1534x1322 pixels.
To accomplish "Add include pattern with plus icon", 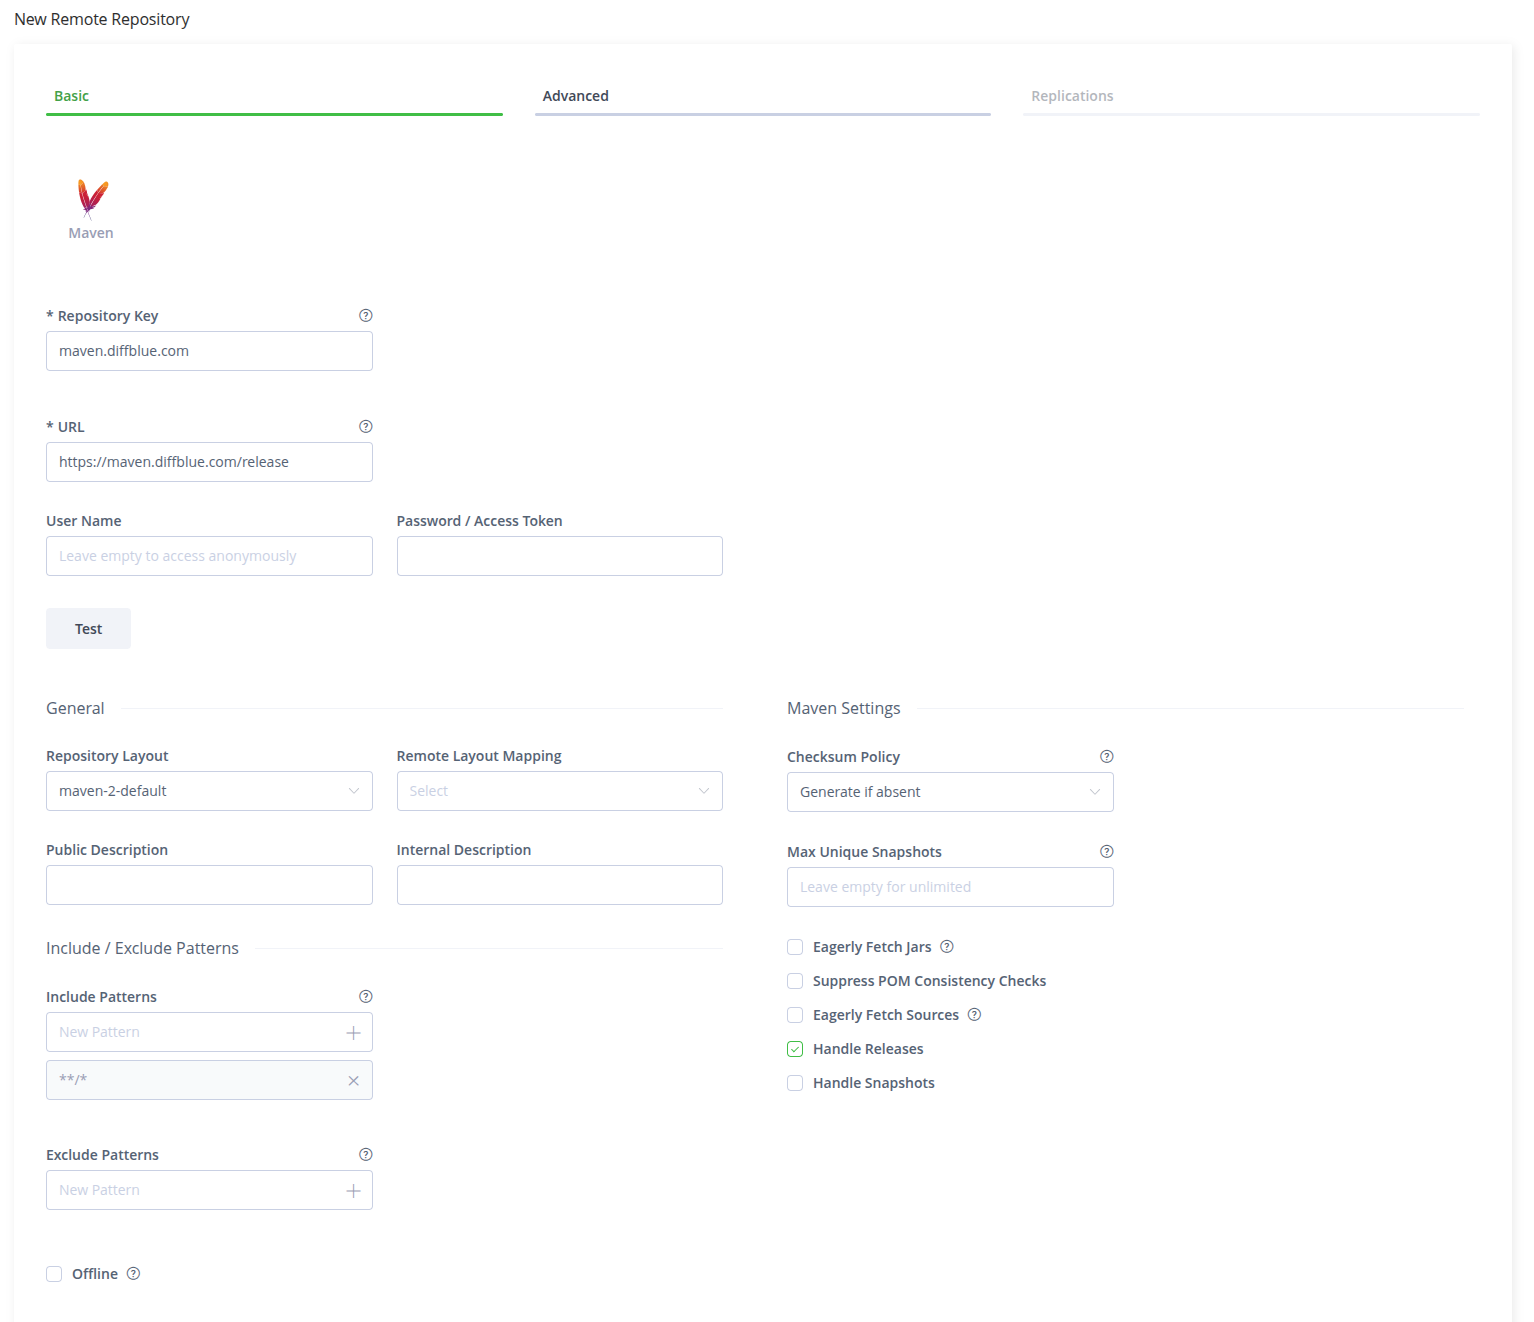I will [353, 1033].
